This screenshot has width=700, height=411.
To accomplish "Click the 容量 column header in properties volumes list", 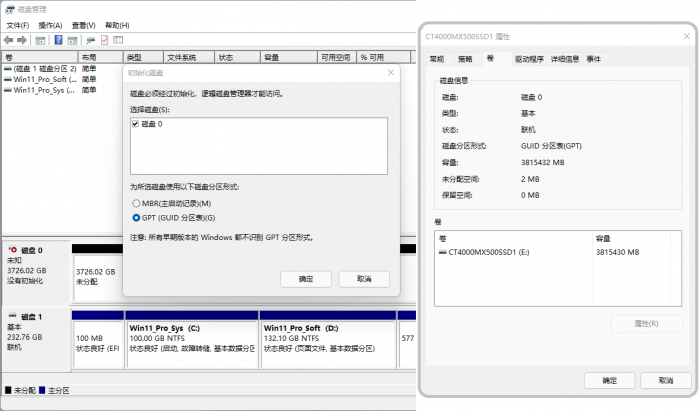I will pyautogui.click(x=631, y=239).
